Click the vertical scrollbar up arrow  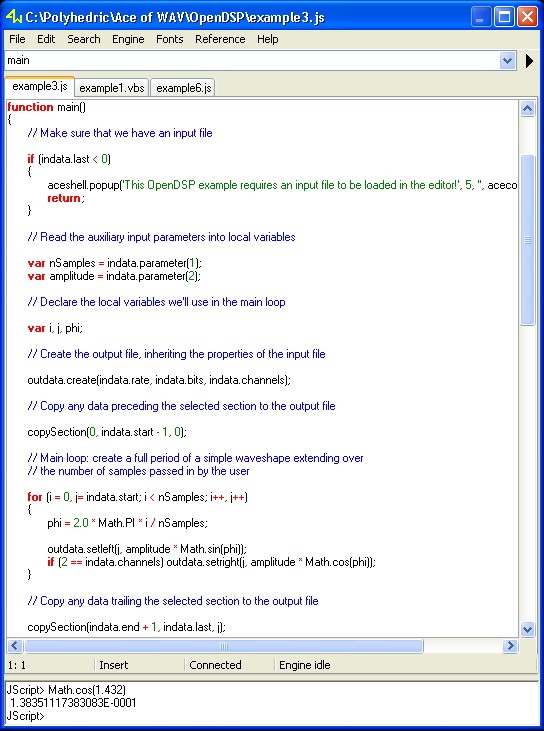click(x=527, y=109)
